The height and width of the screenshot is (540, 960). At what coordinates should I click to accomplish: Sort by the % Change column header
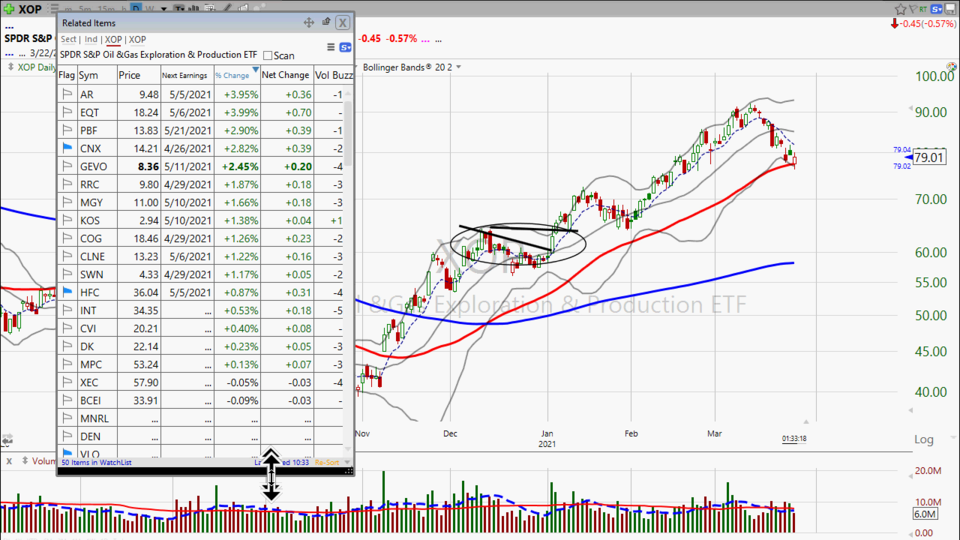(x=235, y=75)
